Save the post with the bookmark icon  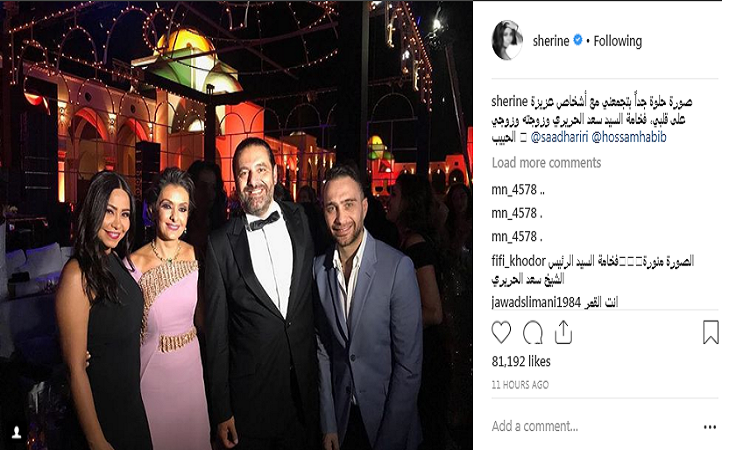(x=710, y=332)
